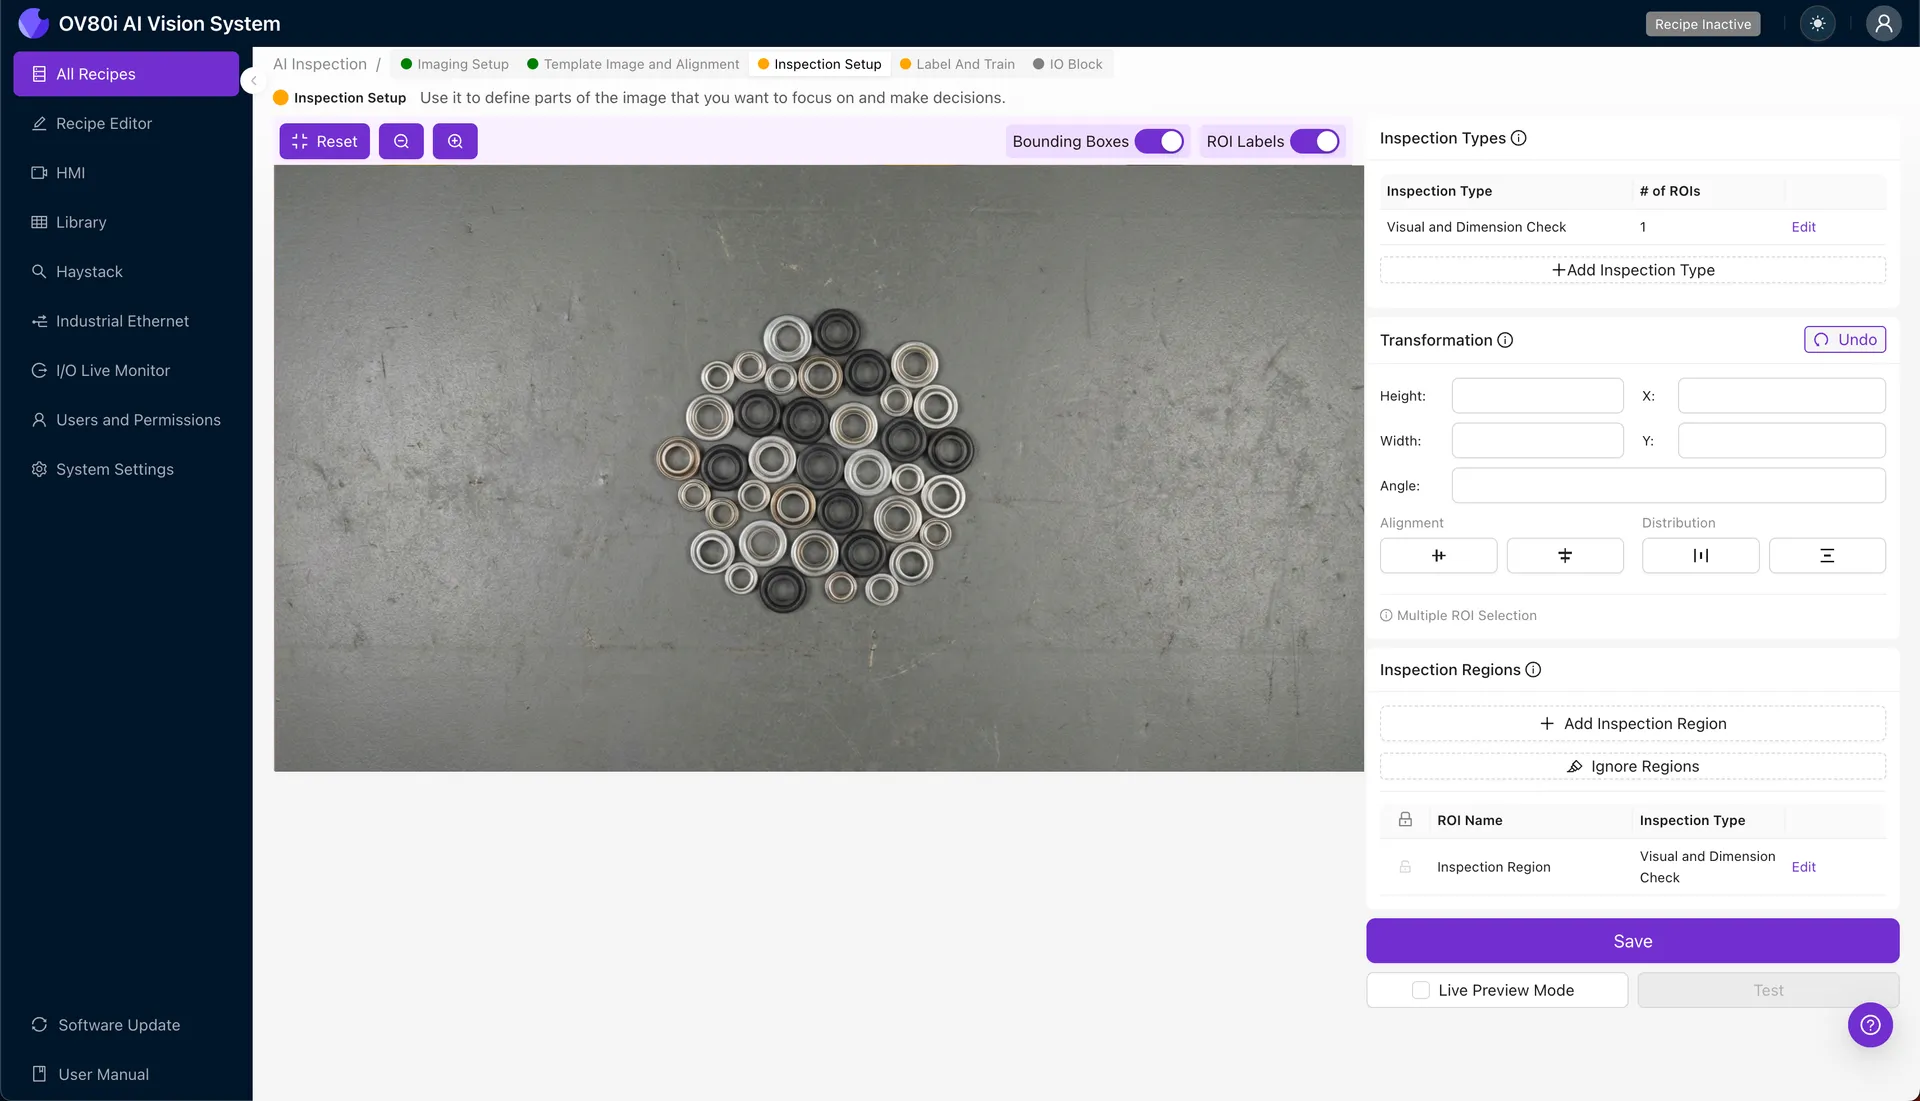This screenshot has width=1920, height=1101.
Task: Select the zoom out tool above the image
Action: 401,141
